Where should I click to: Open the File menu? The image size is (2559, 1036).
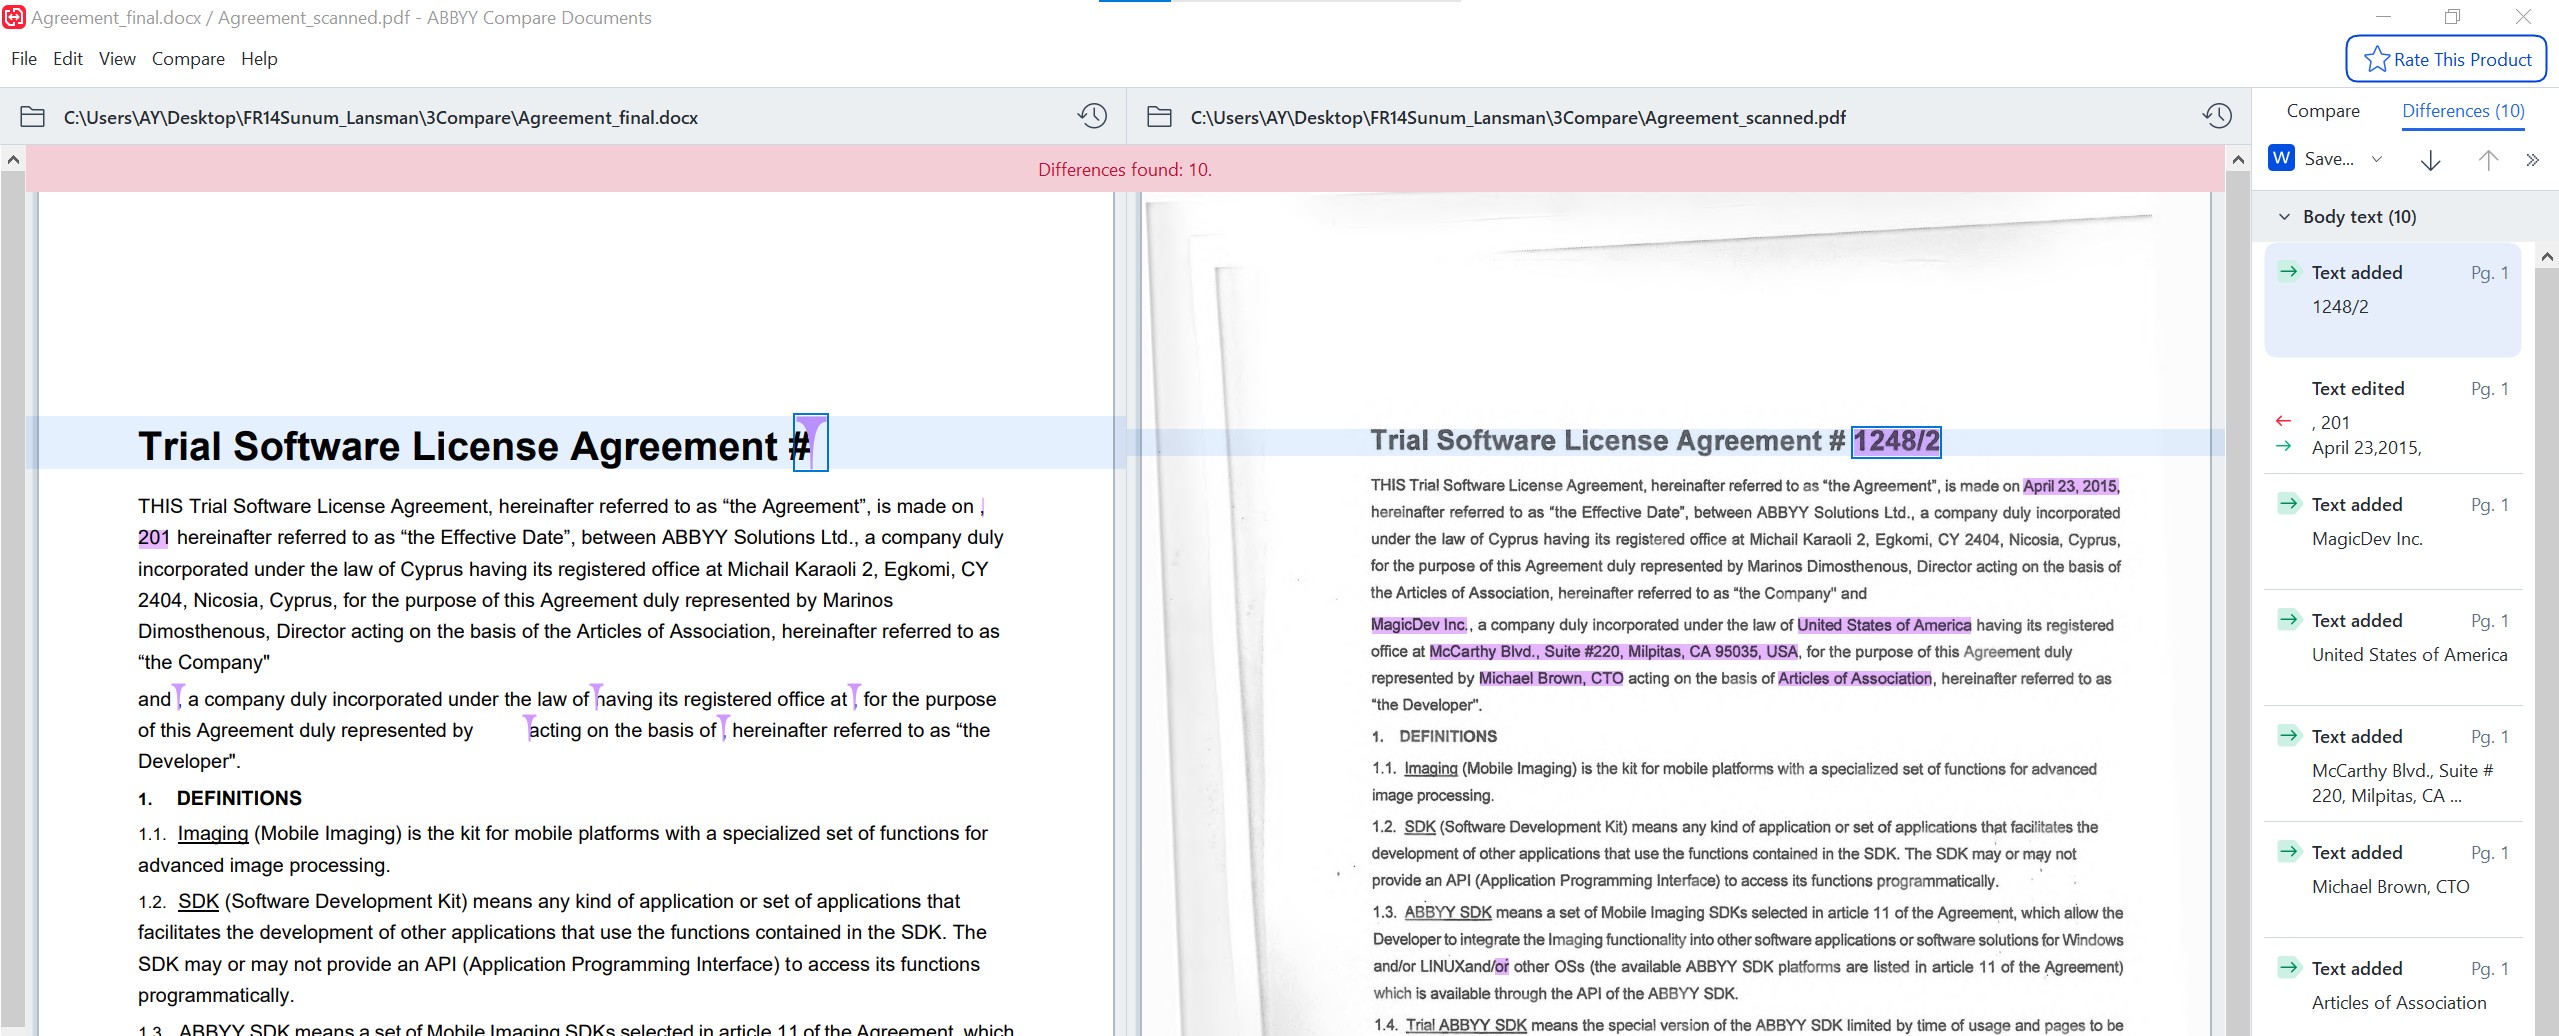24,59
